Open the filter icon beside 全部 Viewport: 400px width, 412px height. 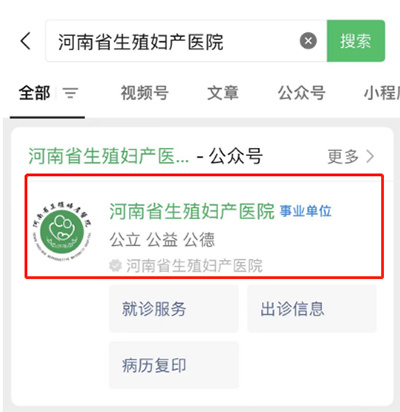71,93
